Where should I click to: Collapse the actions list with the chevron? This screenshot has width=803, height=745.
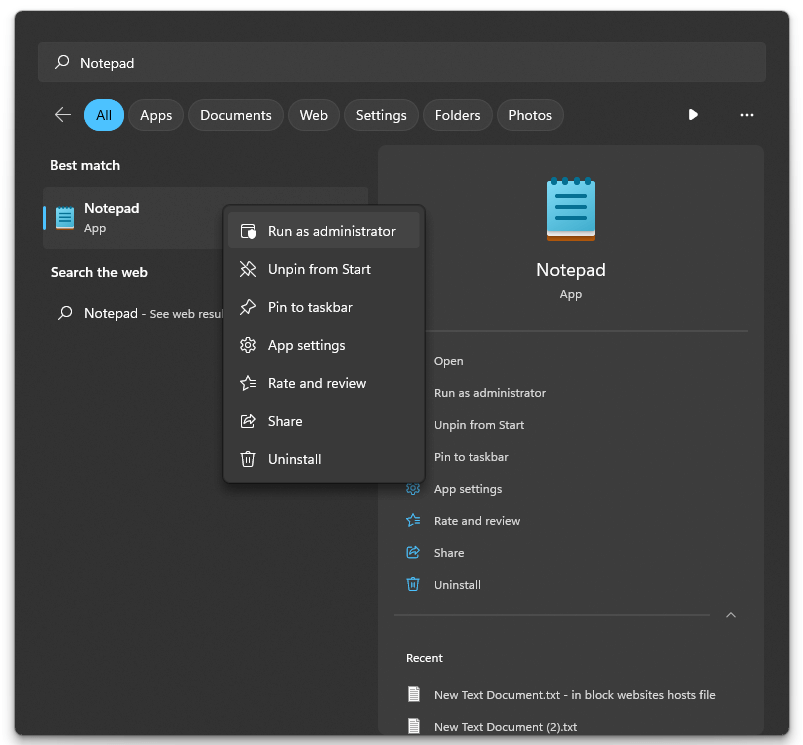(x=731, y=615)
